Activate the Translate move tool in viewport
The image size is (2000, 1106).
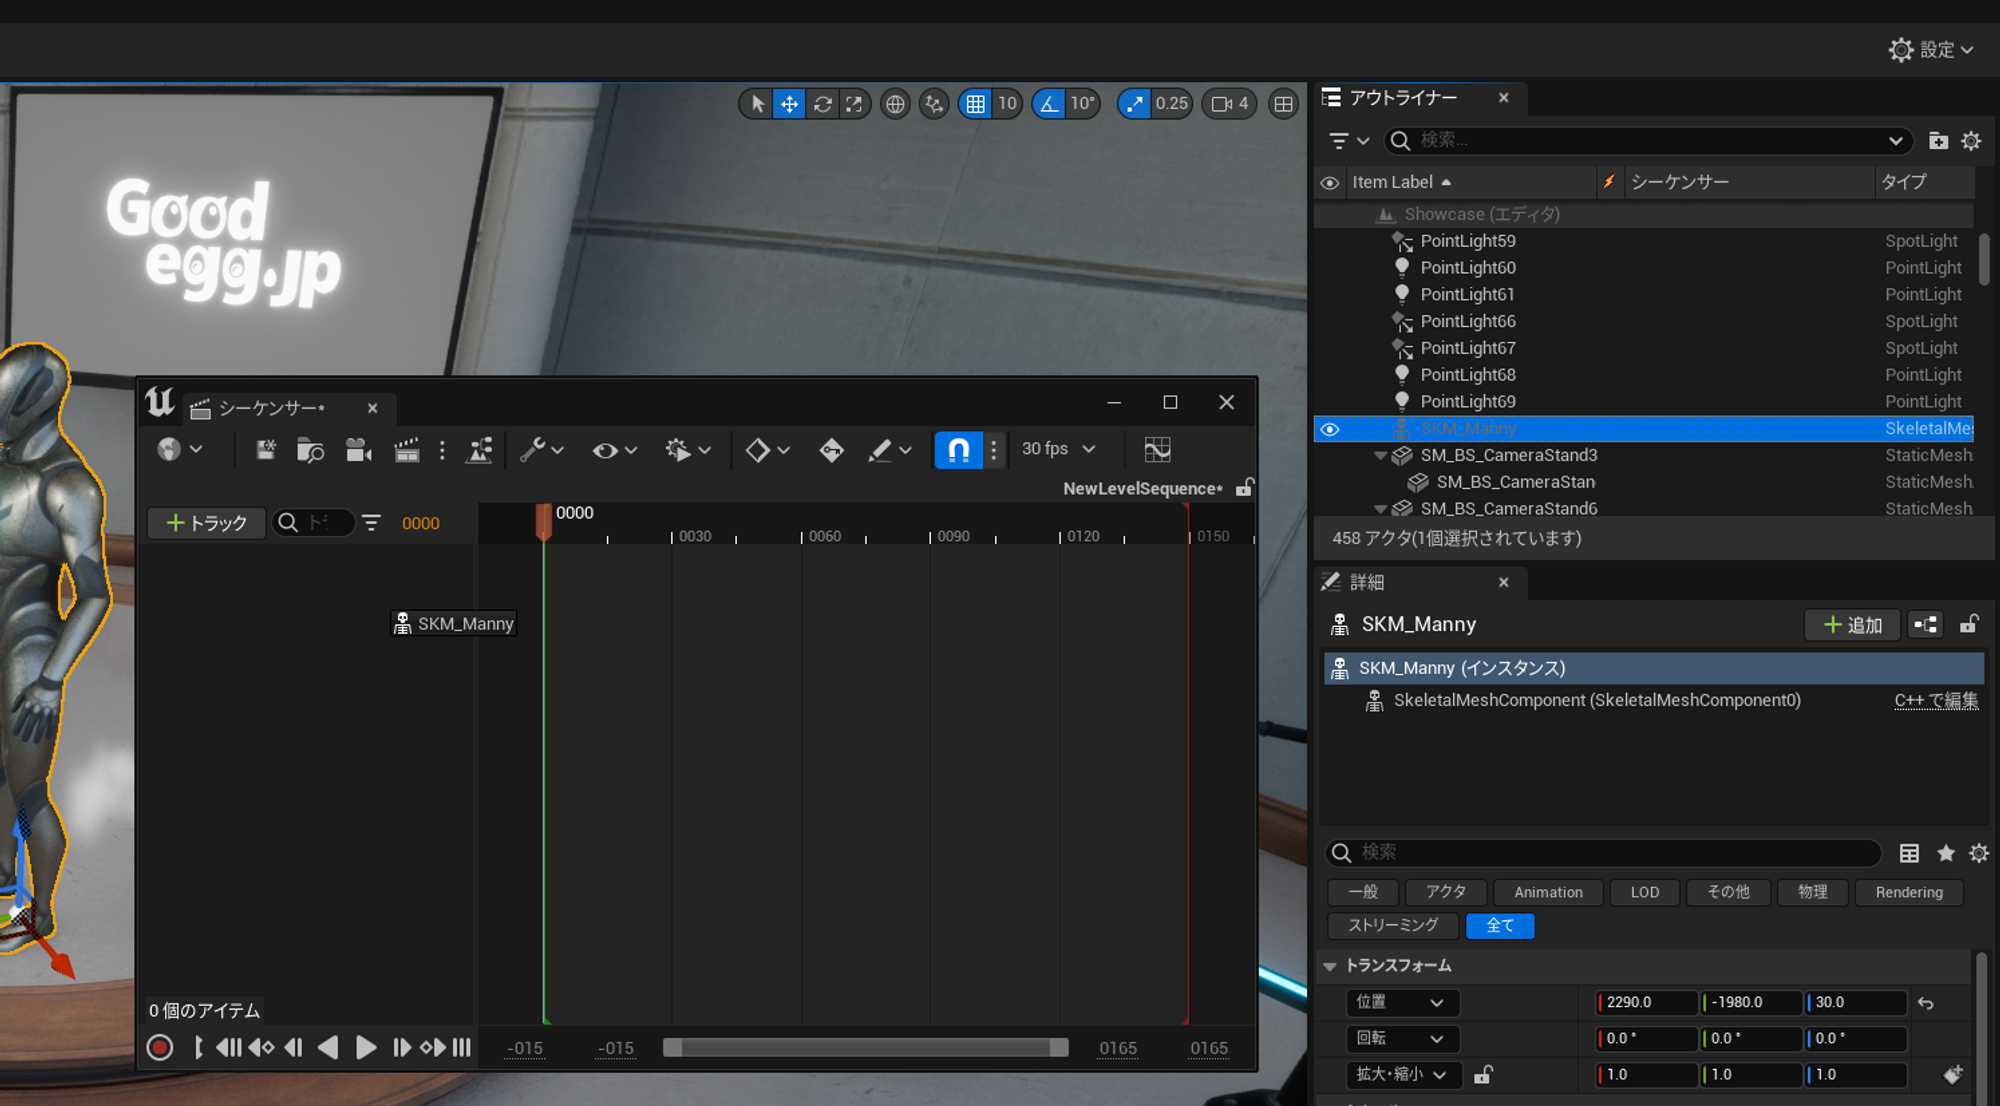pos(789,103)
